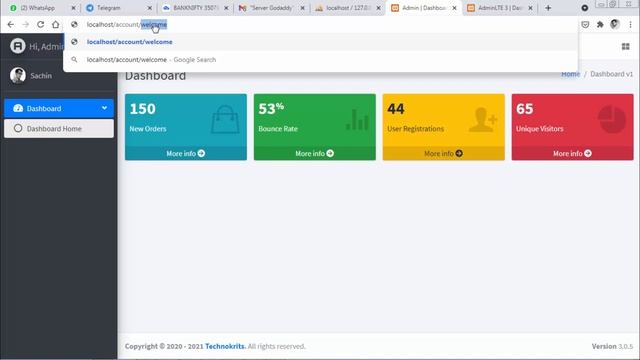Click the 44 User Registrations value
The image size is (640, 360).
[396, 109]
